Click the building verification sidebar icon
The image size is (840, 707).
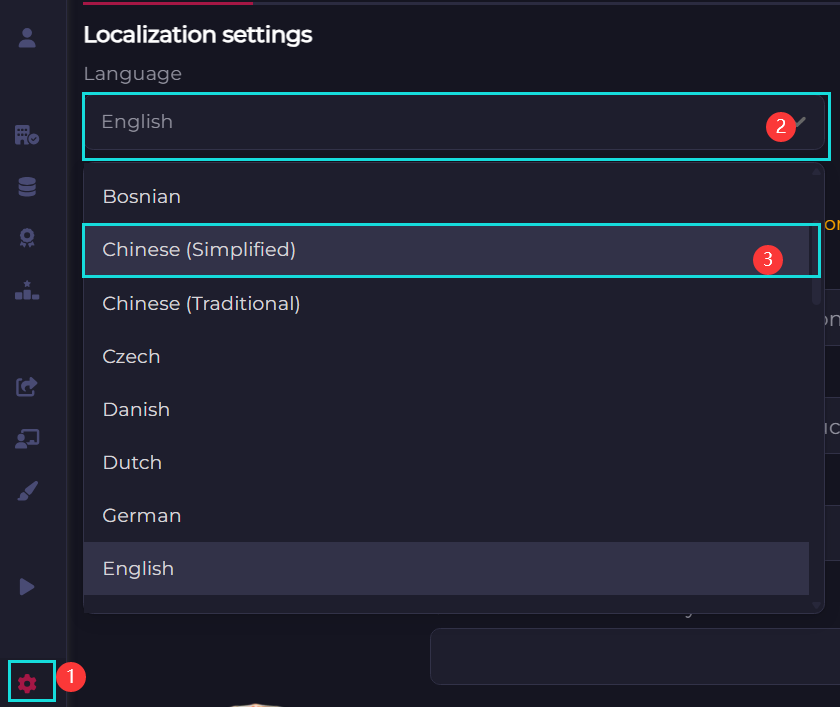(x=27, y=135)
